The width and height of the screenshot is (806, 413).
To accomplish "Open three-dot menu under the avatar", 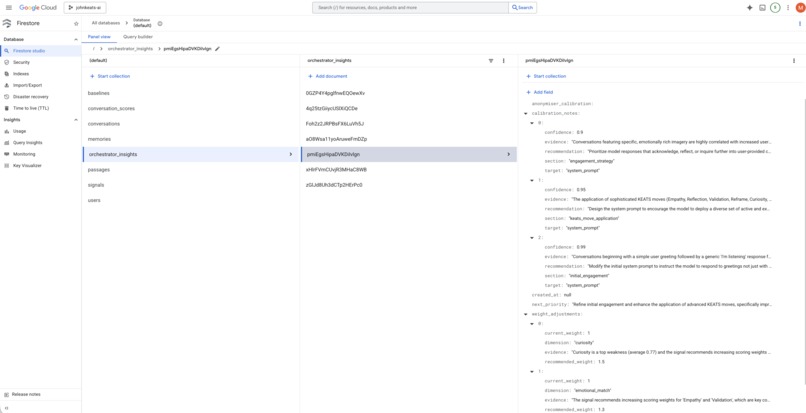I will (799, 24).
